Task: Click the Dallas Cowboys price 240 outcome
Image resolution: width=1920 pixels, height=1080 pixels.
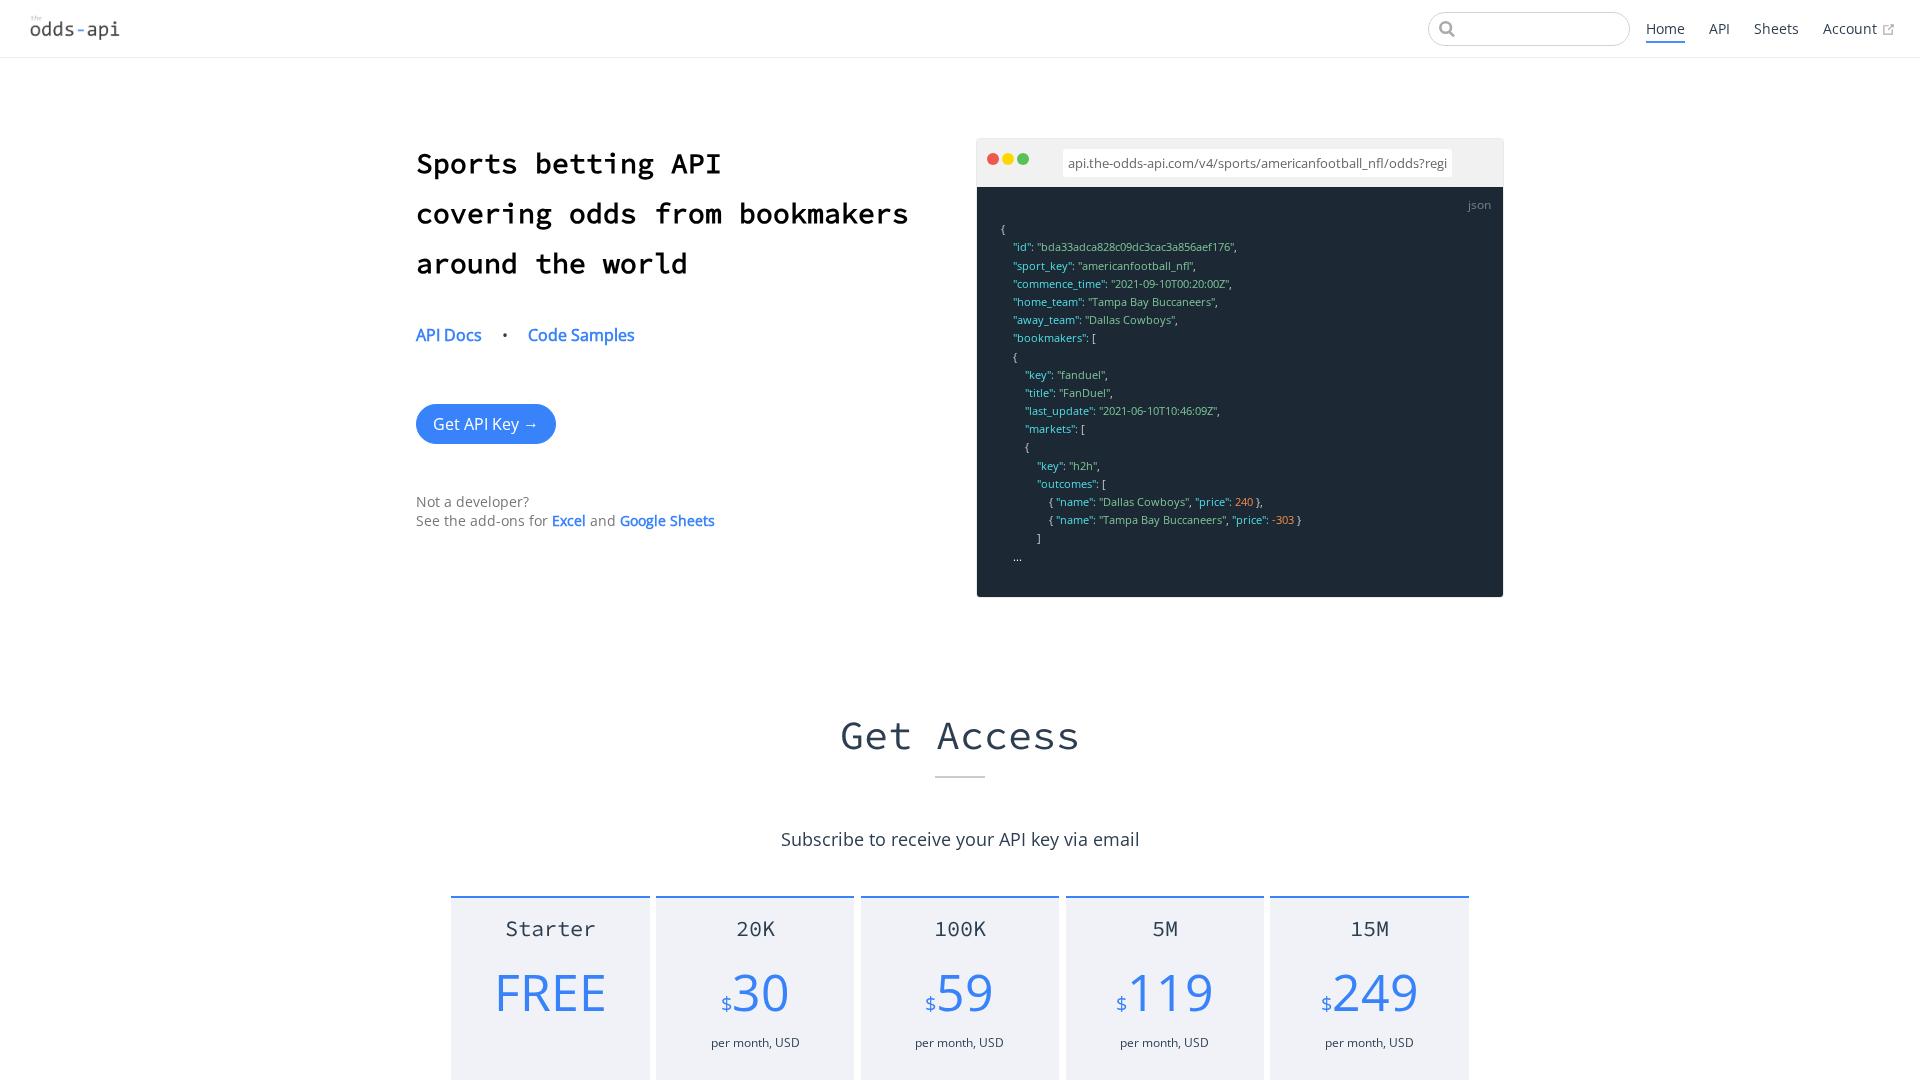Action: coord(1155,502)
